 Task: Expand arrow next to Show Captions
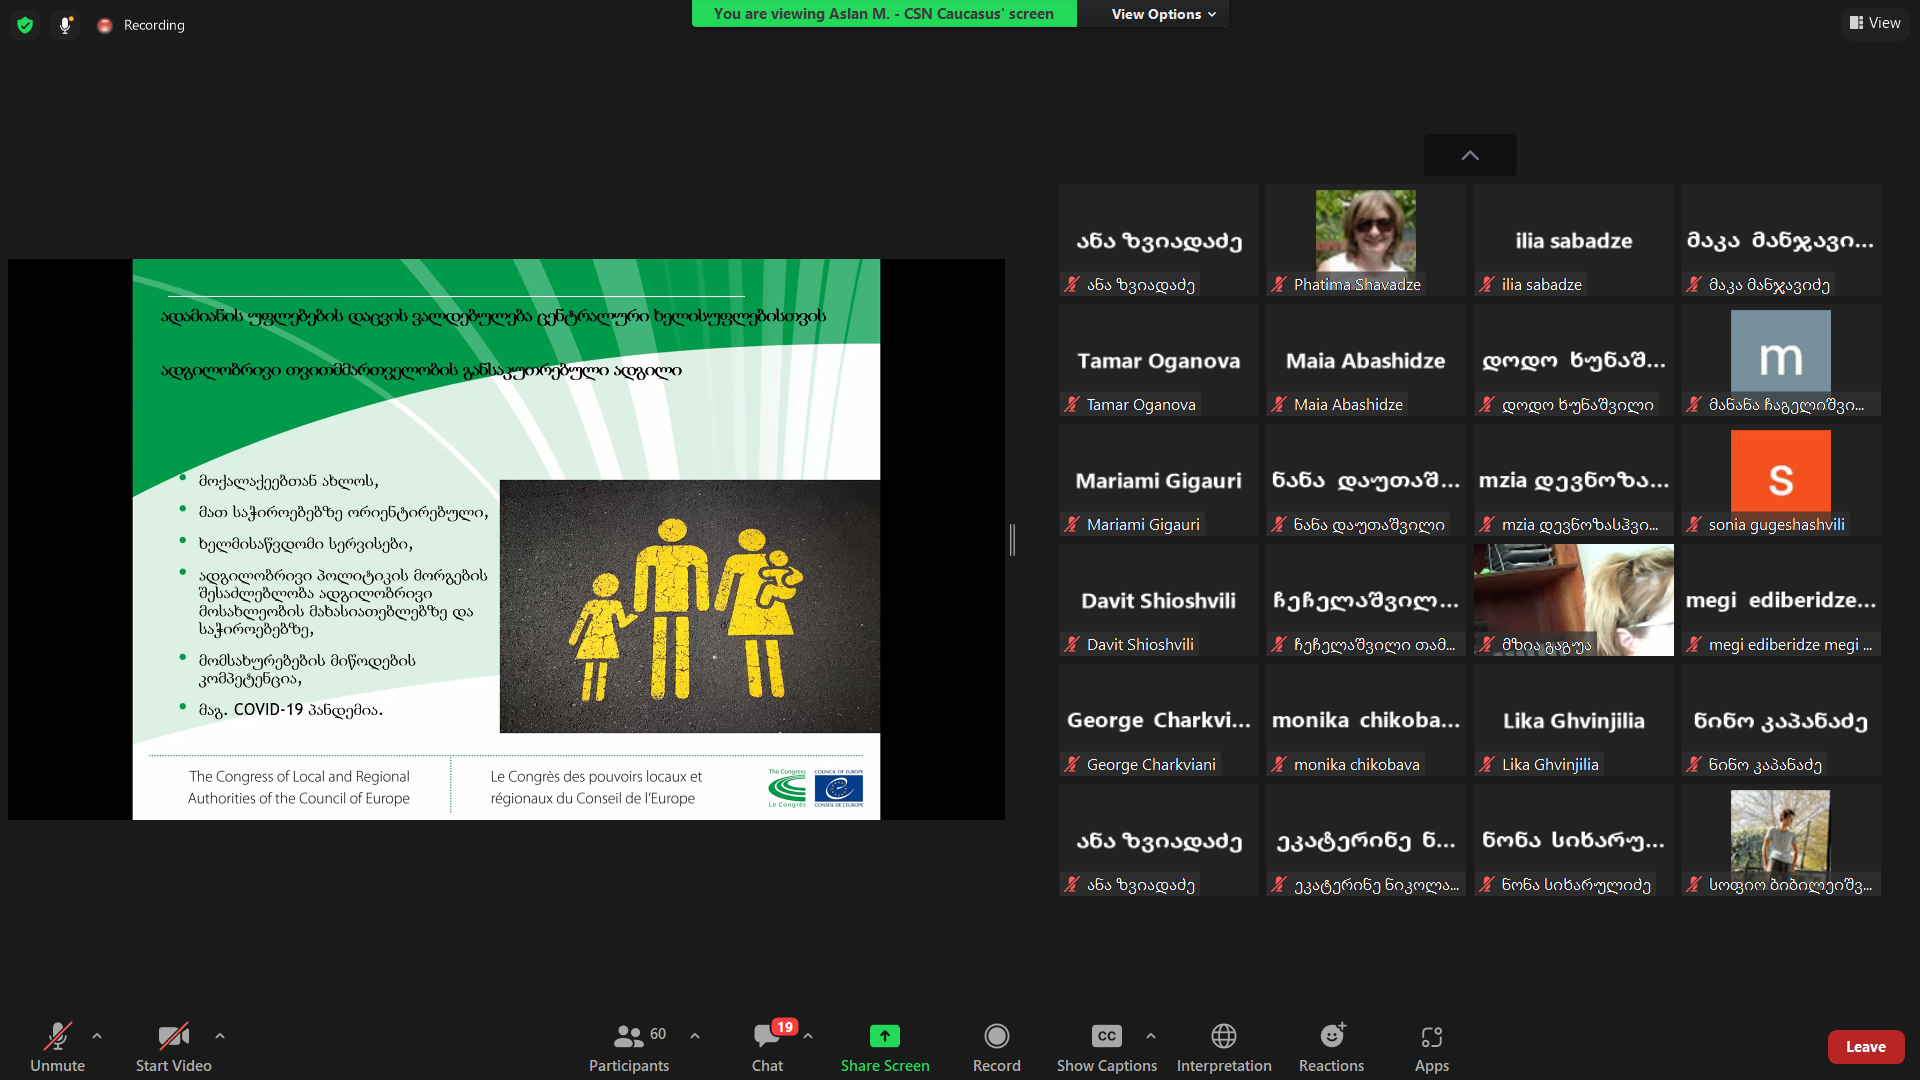[x=1151, y=1036]
